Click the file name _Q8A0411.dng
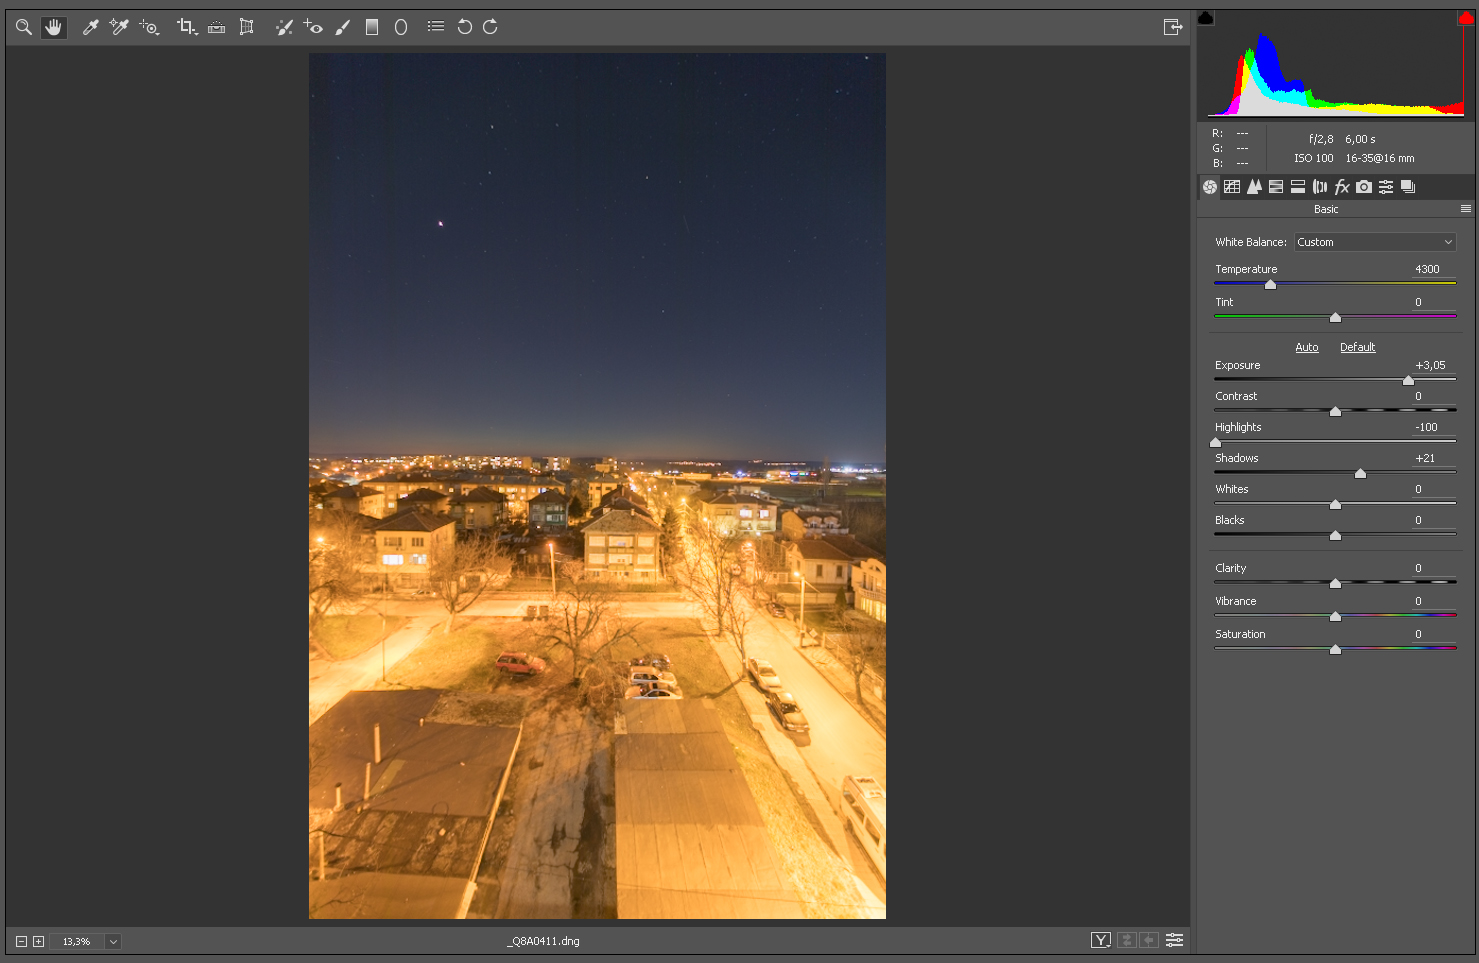Viewport: 1479px width, 963px height. tap(543, 941)
